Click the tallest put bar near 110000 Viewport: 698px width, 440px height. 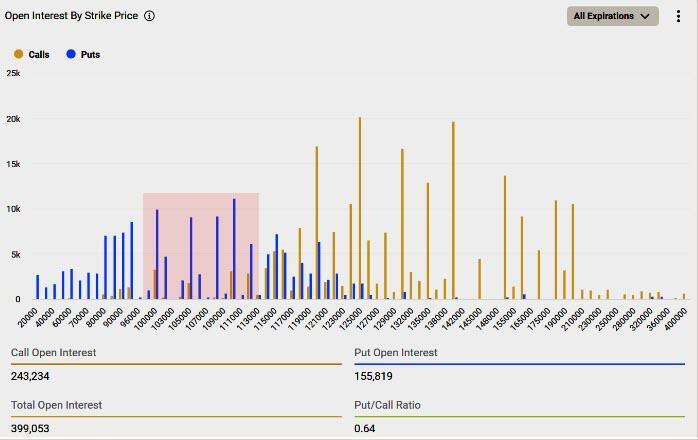[234, 250]
